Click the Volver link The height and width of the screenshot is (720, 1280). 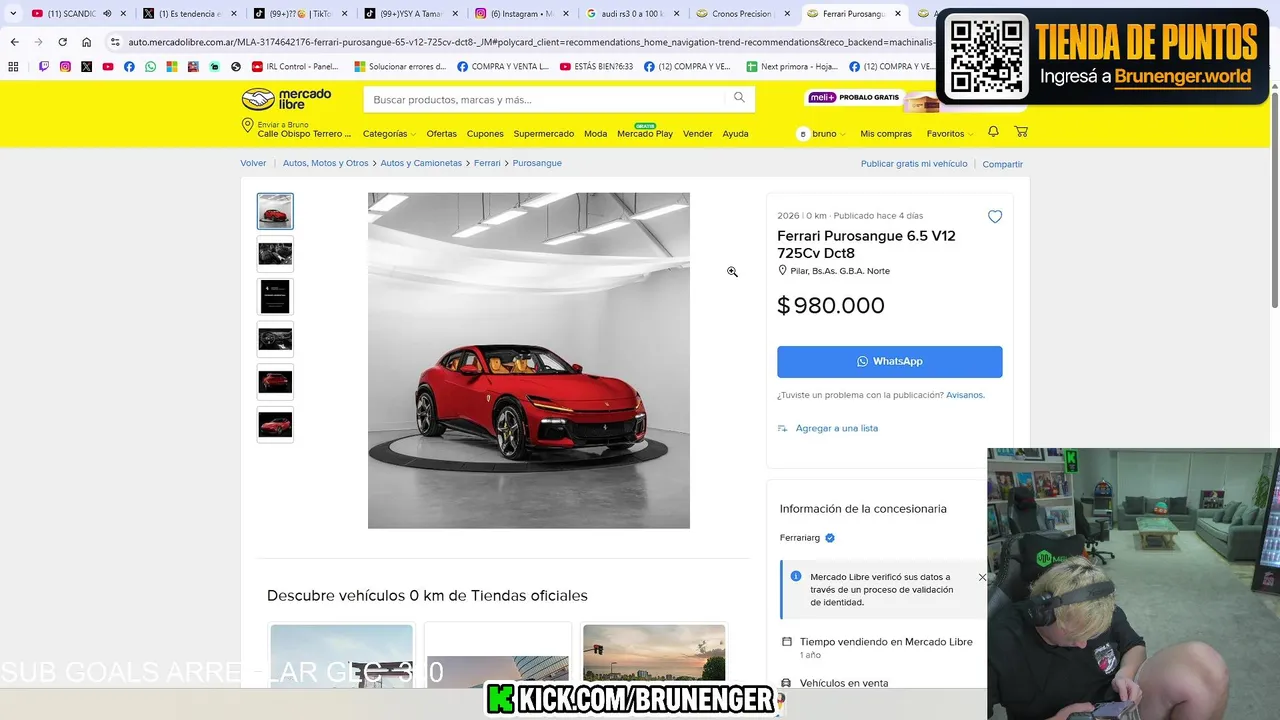(x=253, y=163)
